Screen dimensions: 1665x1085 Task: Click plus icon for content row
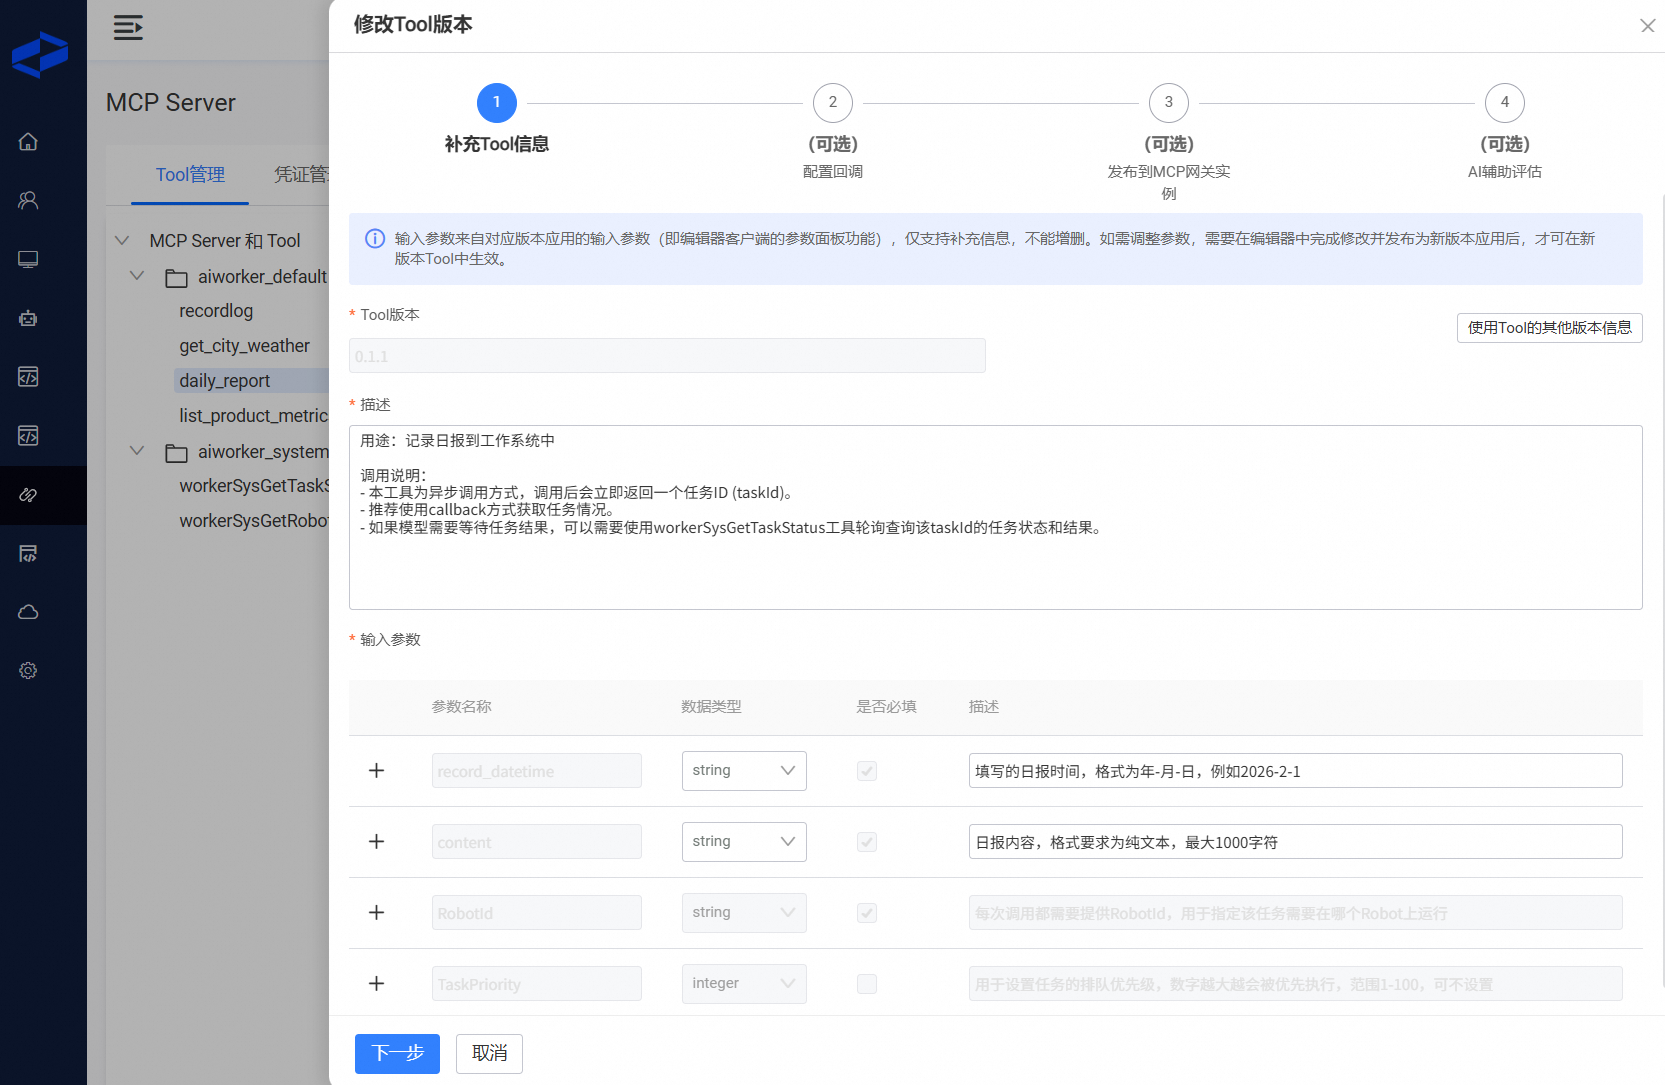(x=376, y=842)
